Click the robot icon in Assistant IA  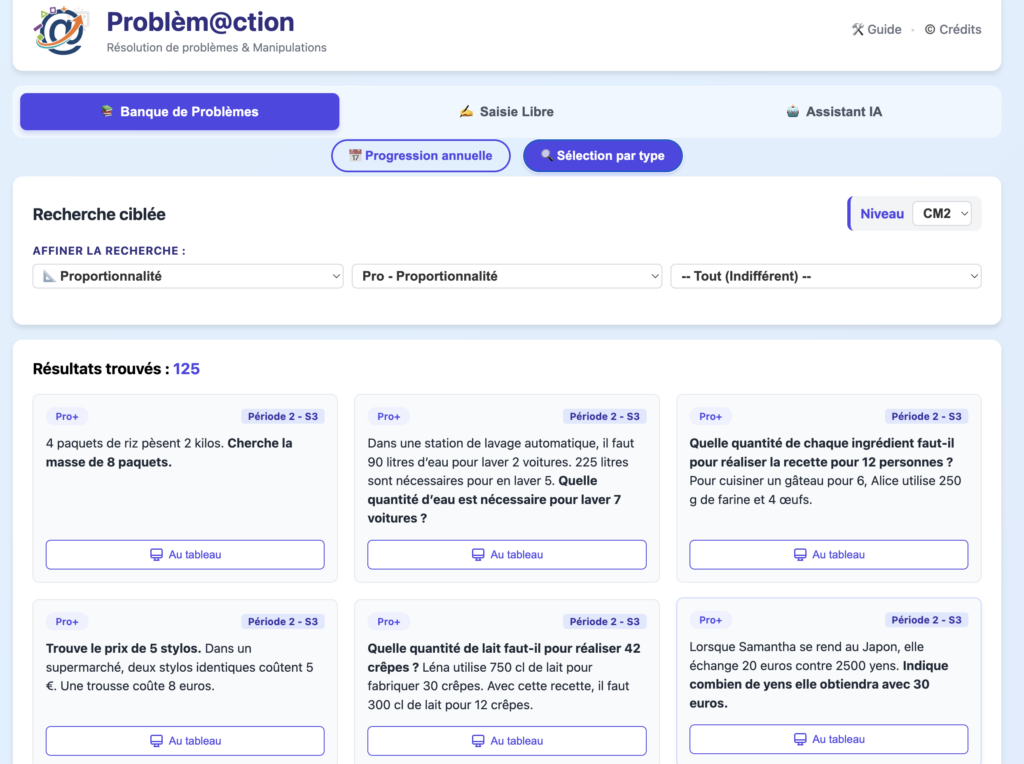click(793, 112)
